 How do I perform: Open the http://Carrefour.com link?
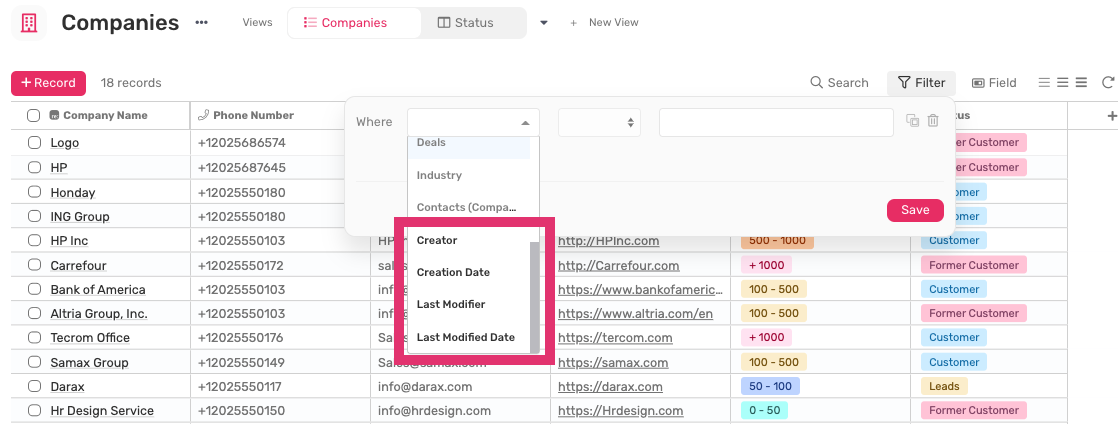point(618,265)
